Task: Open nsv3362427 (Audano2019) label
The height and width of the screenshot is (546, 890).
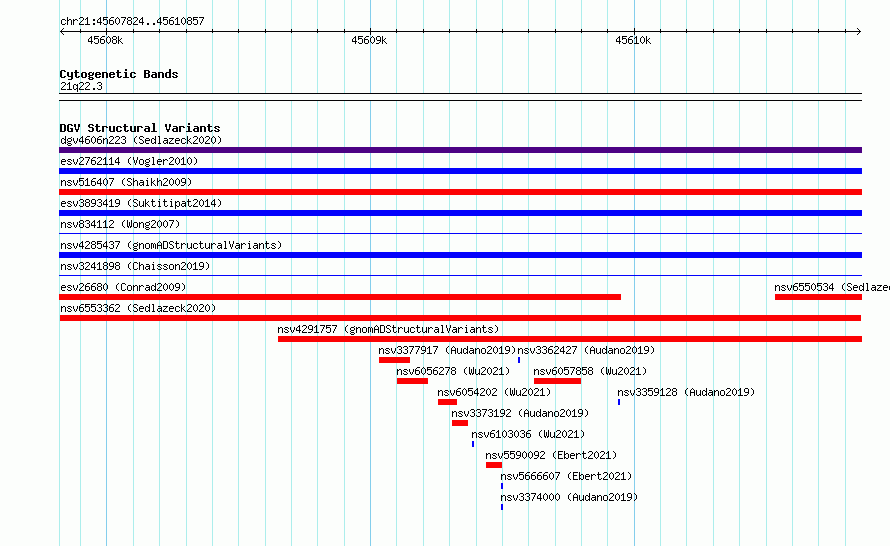Action: [x=586, y=350]
